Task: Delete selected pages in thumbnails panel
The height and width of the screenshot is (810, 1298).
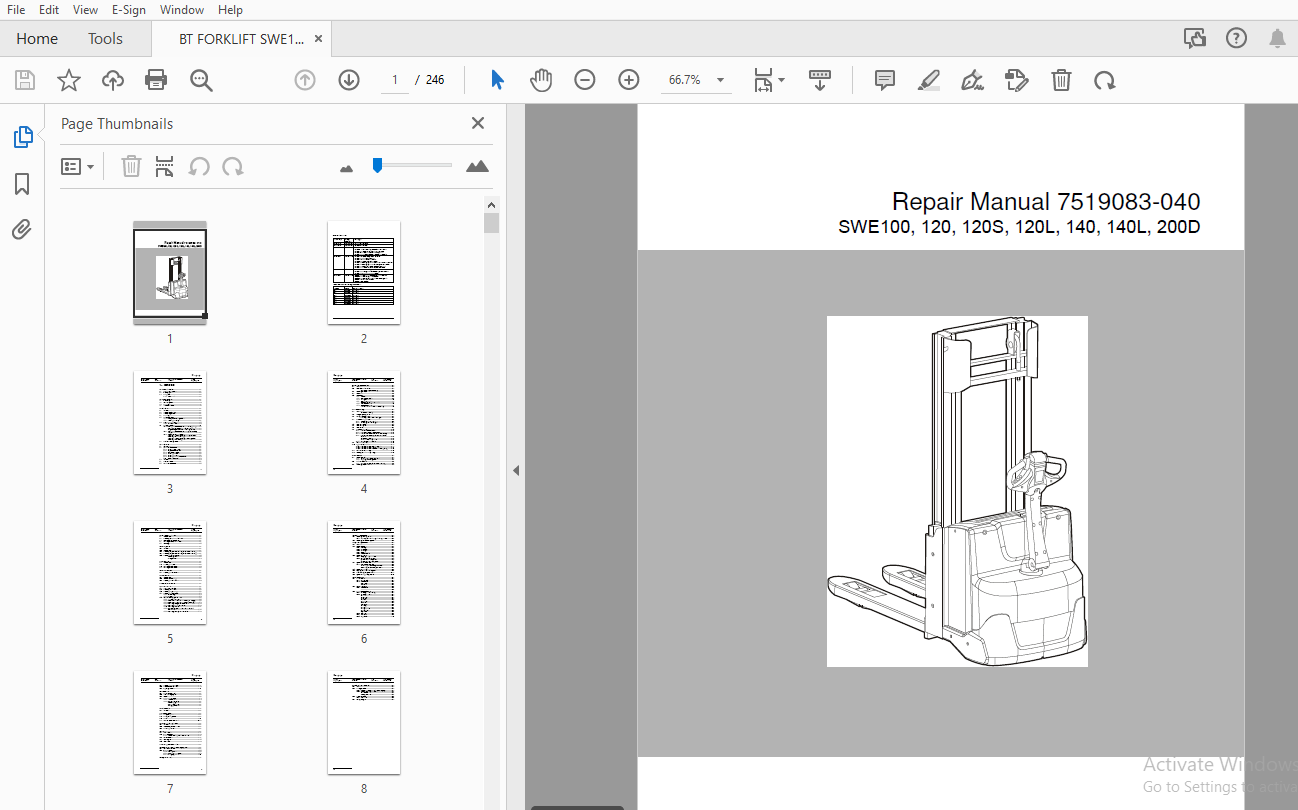Action: [131, 166]
